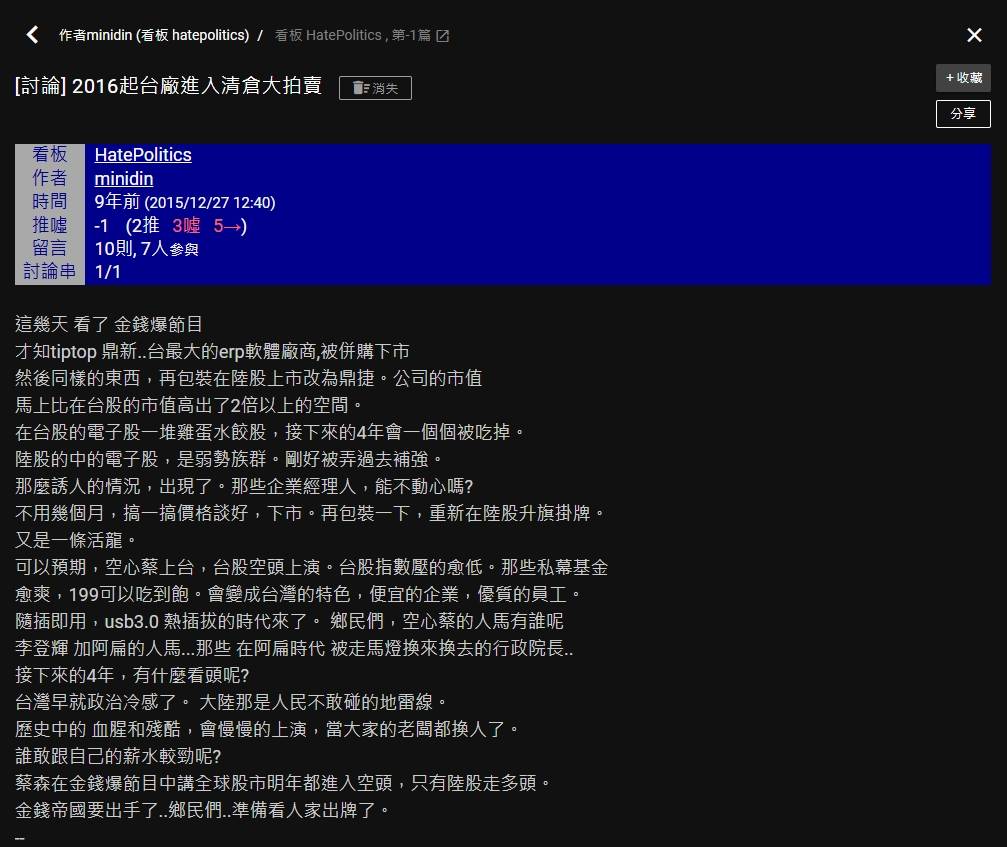The width and height of the screenshot is (1007, 847).
Task: Click the 3噓 boo count
Action: pyautogui.click(x=186, y=225)
